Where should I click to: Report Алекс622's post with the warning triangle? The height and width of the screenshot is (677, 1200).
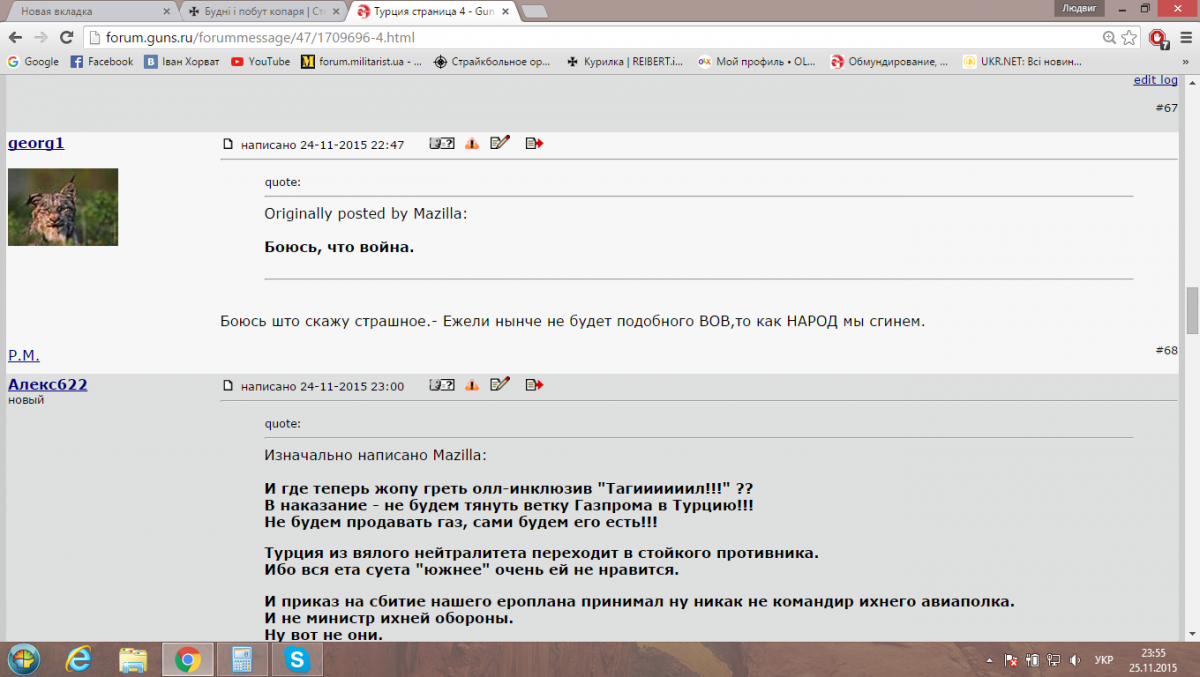(x=472, y=385)
